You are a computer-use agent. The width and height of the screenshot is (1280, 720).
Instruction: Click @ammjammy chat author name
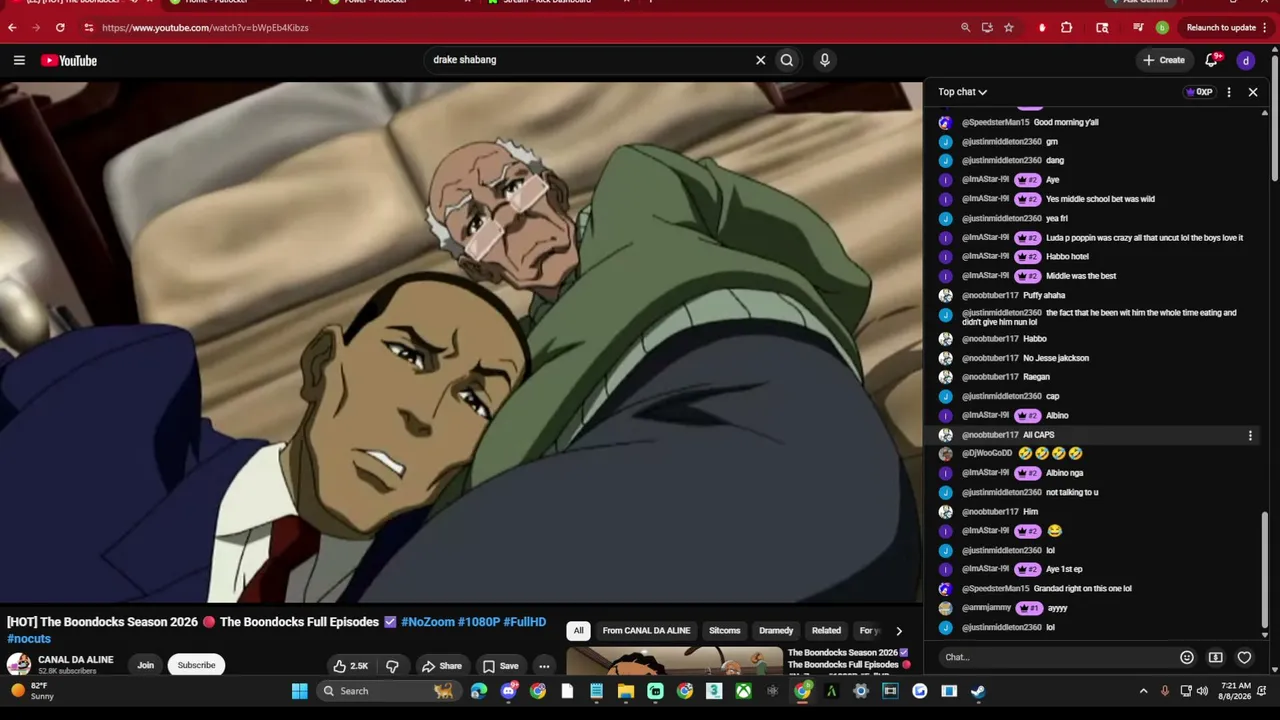[986, 608]
